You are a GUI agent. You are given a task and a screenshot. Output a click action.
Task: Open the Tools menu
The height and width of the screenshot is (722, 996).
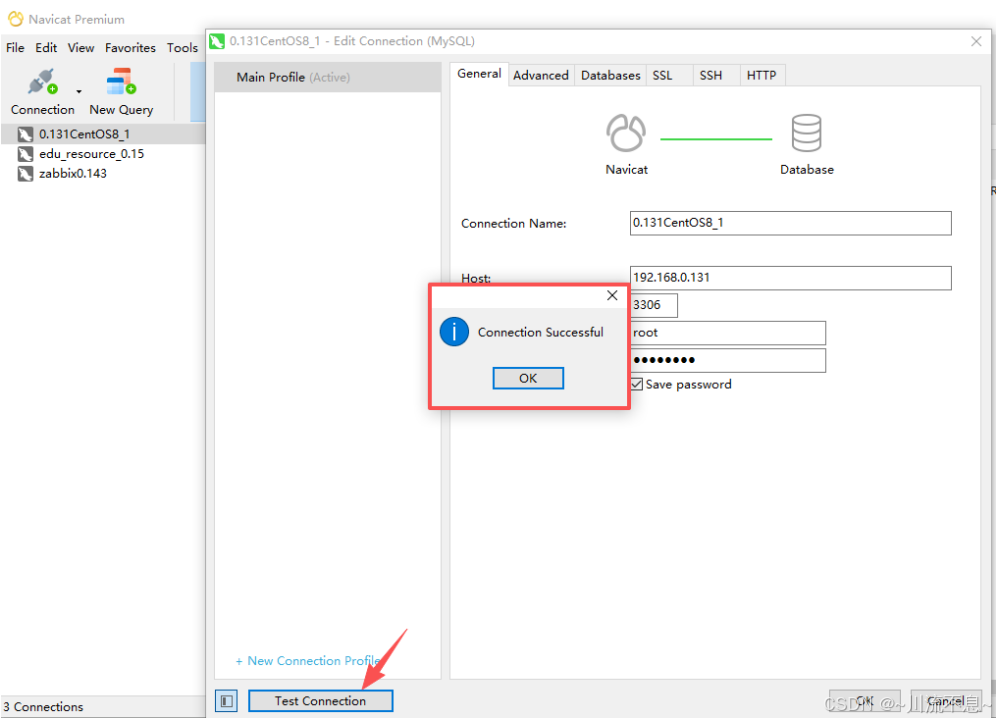[x=182, y=48]
